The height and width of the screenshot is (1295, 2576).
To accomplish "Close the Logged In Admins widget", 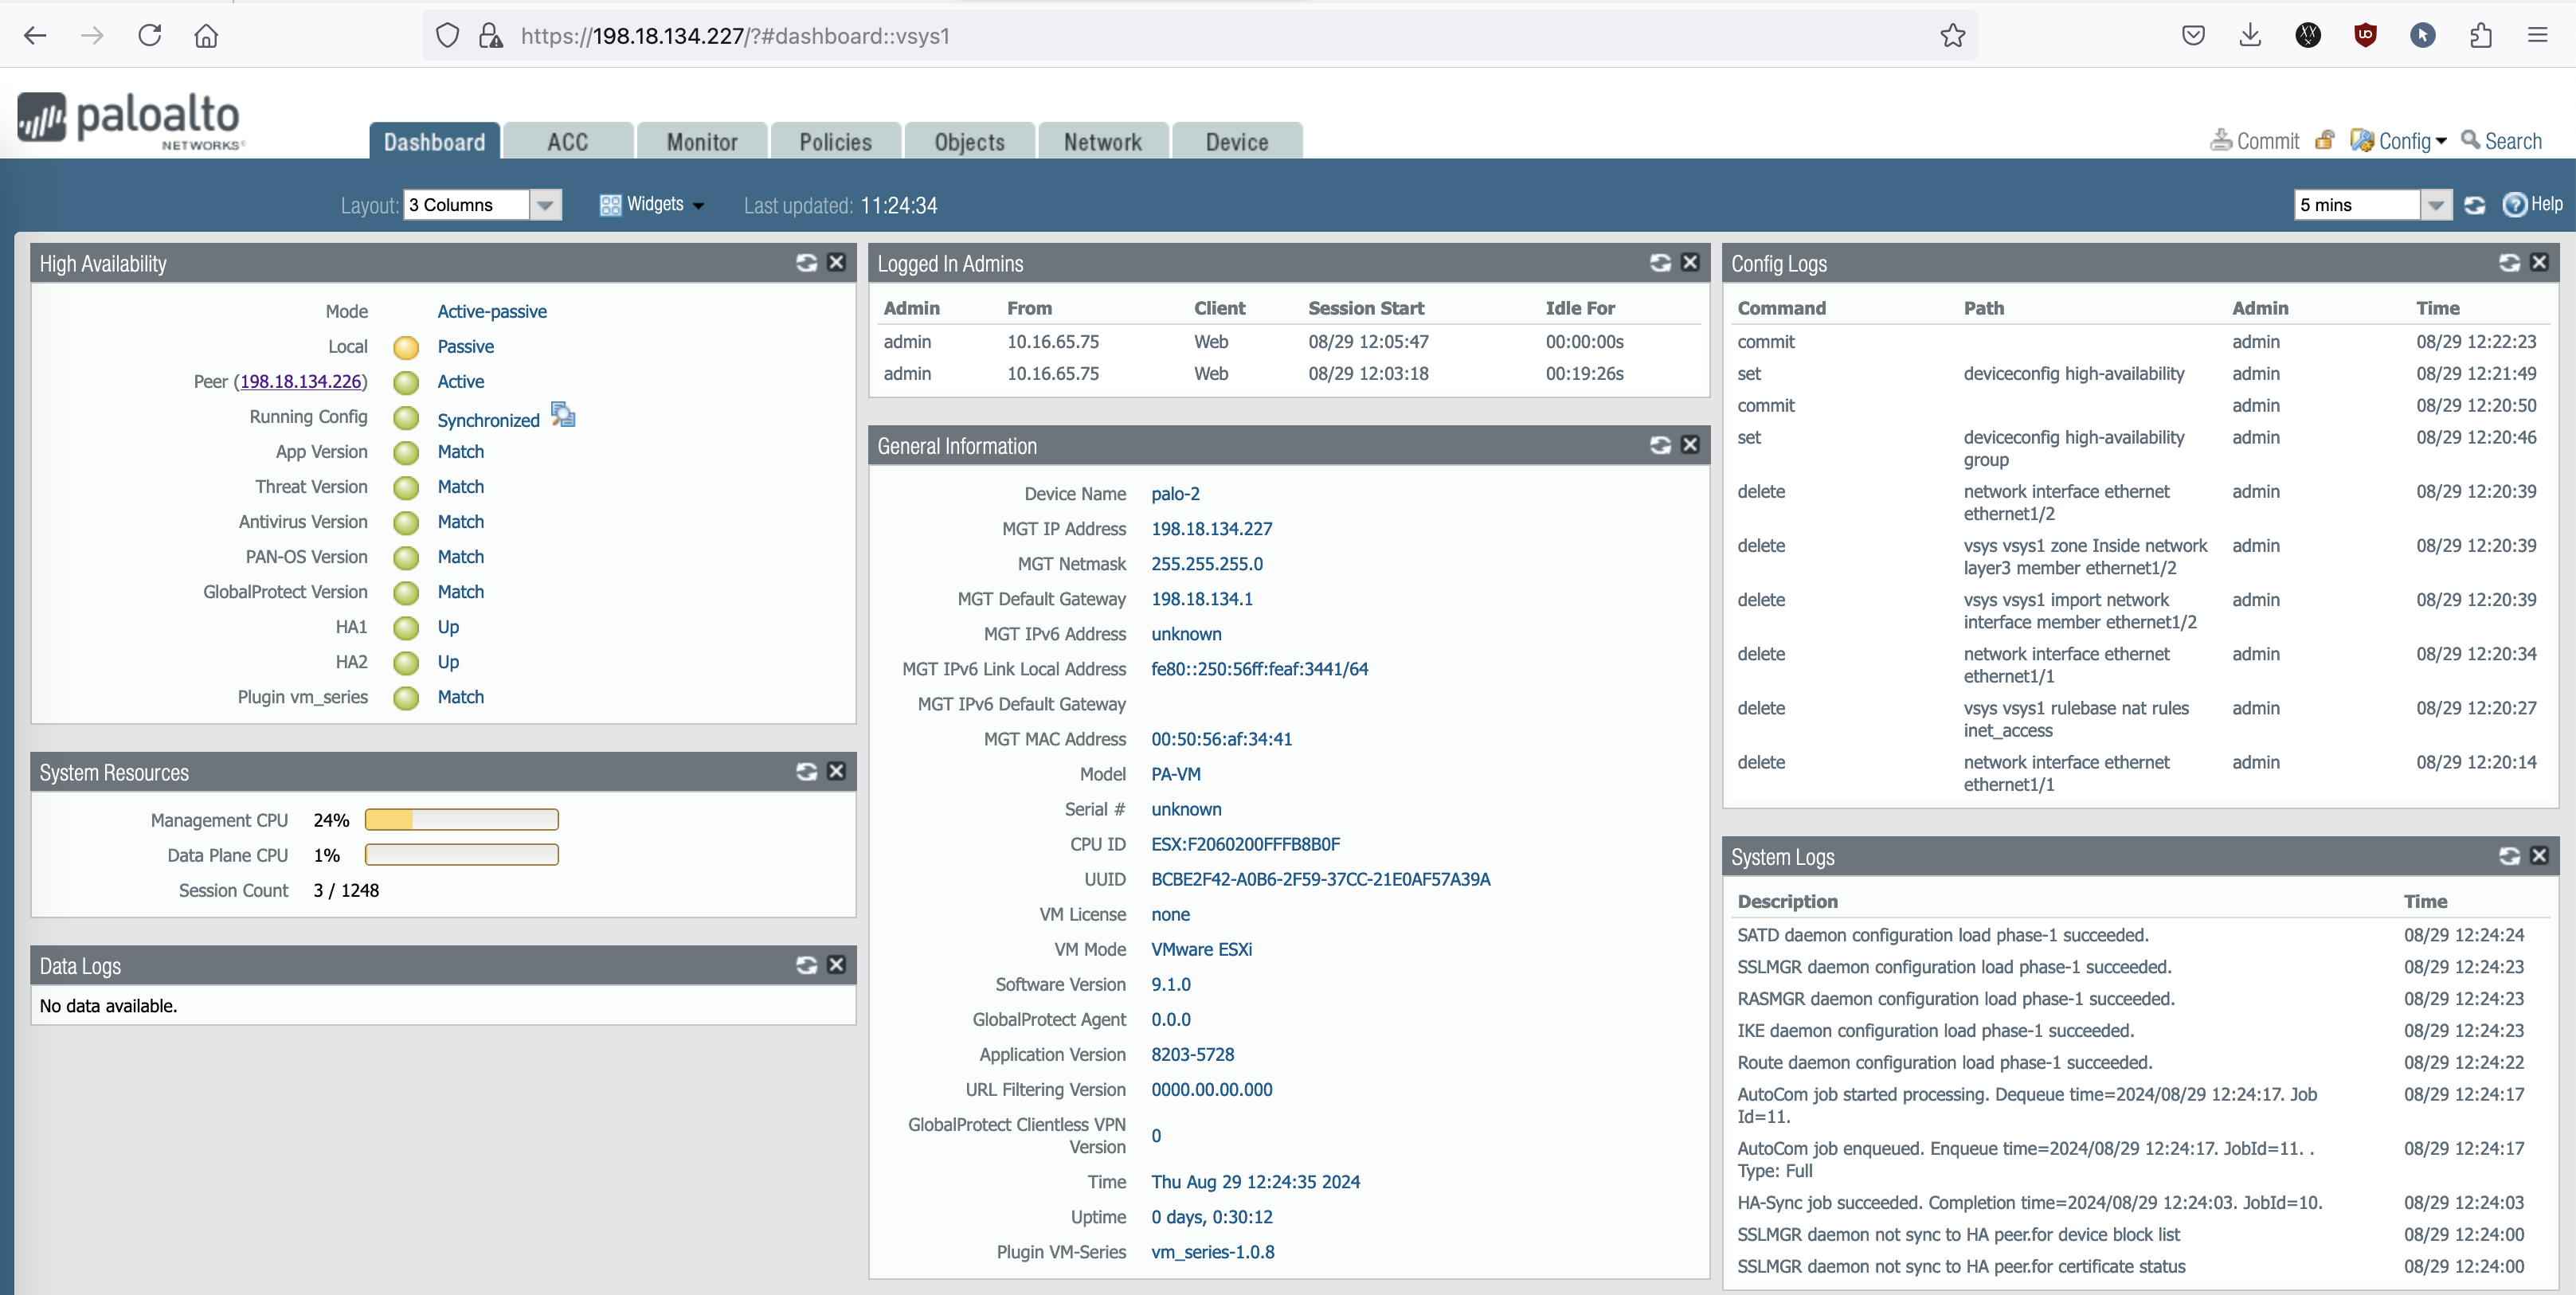I will tap(1690, 263).
